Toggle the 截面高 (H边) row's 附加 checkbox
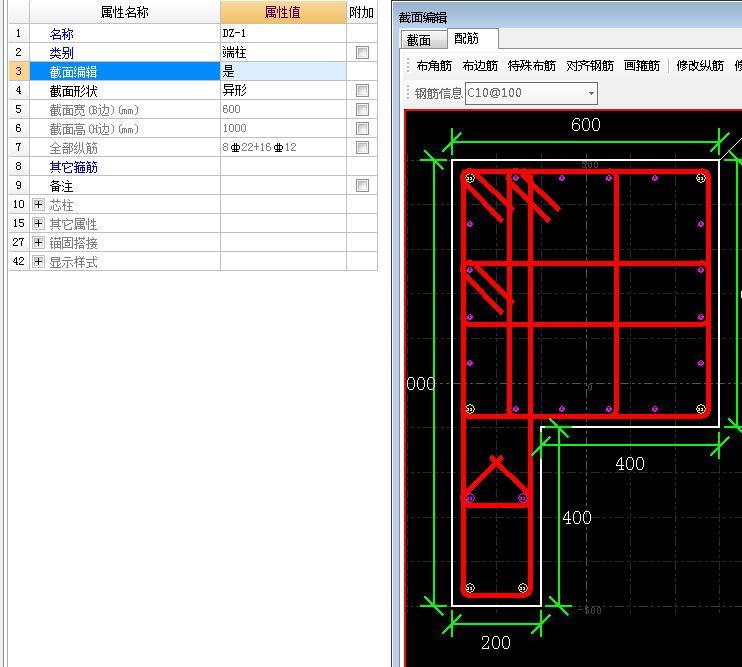Viewport: 742px width, 667px height. pyautogui.click(x=362, y=128)
